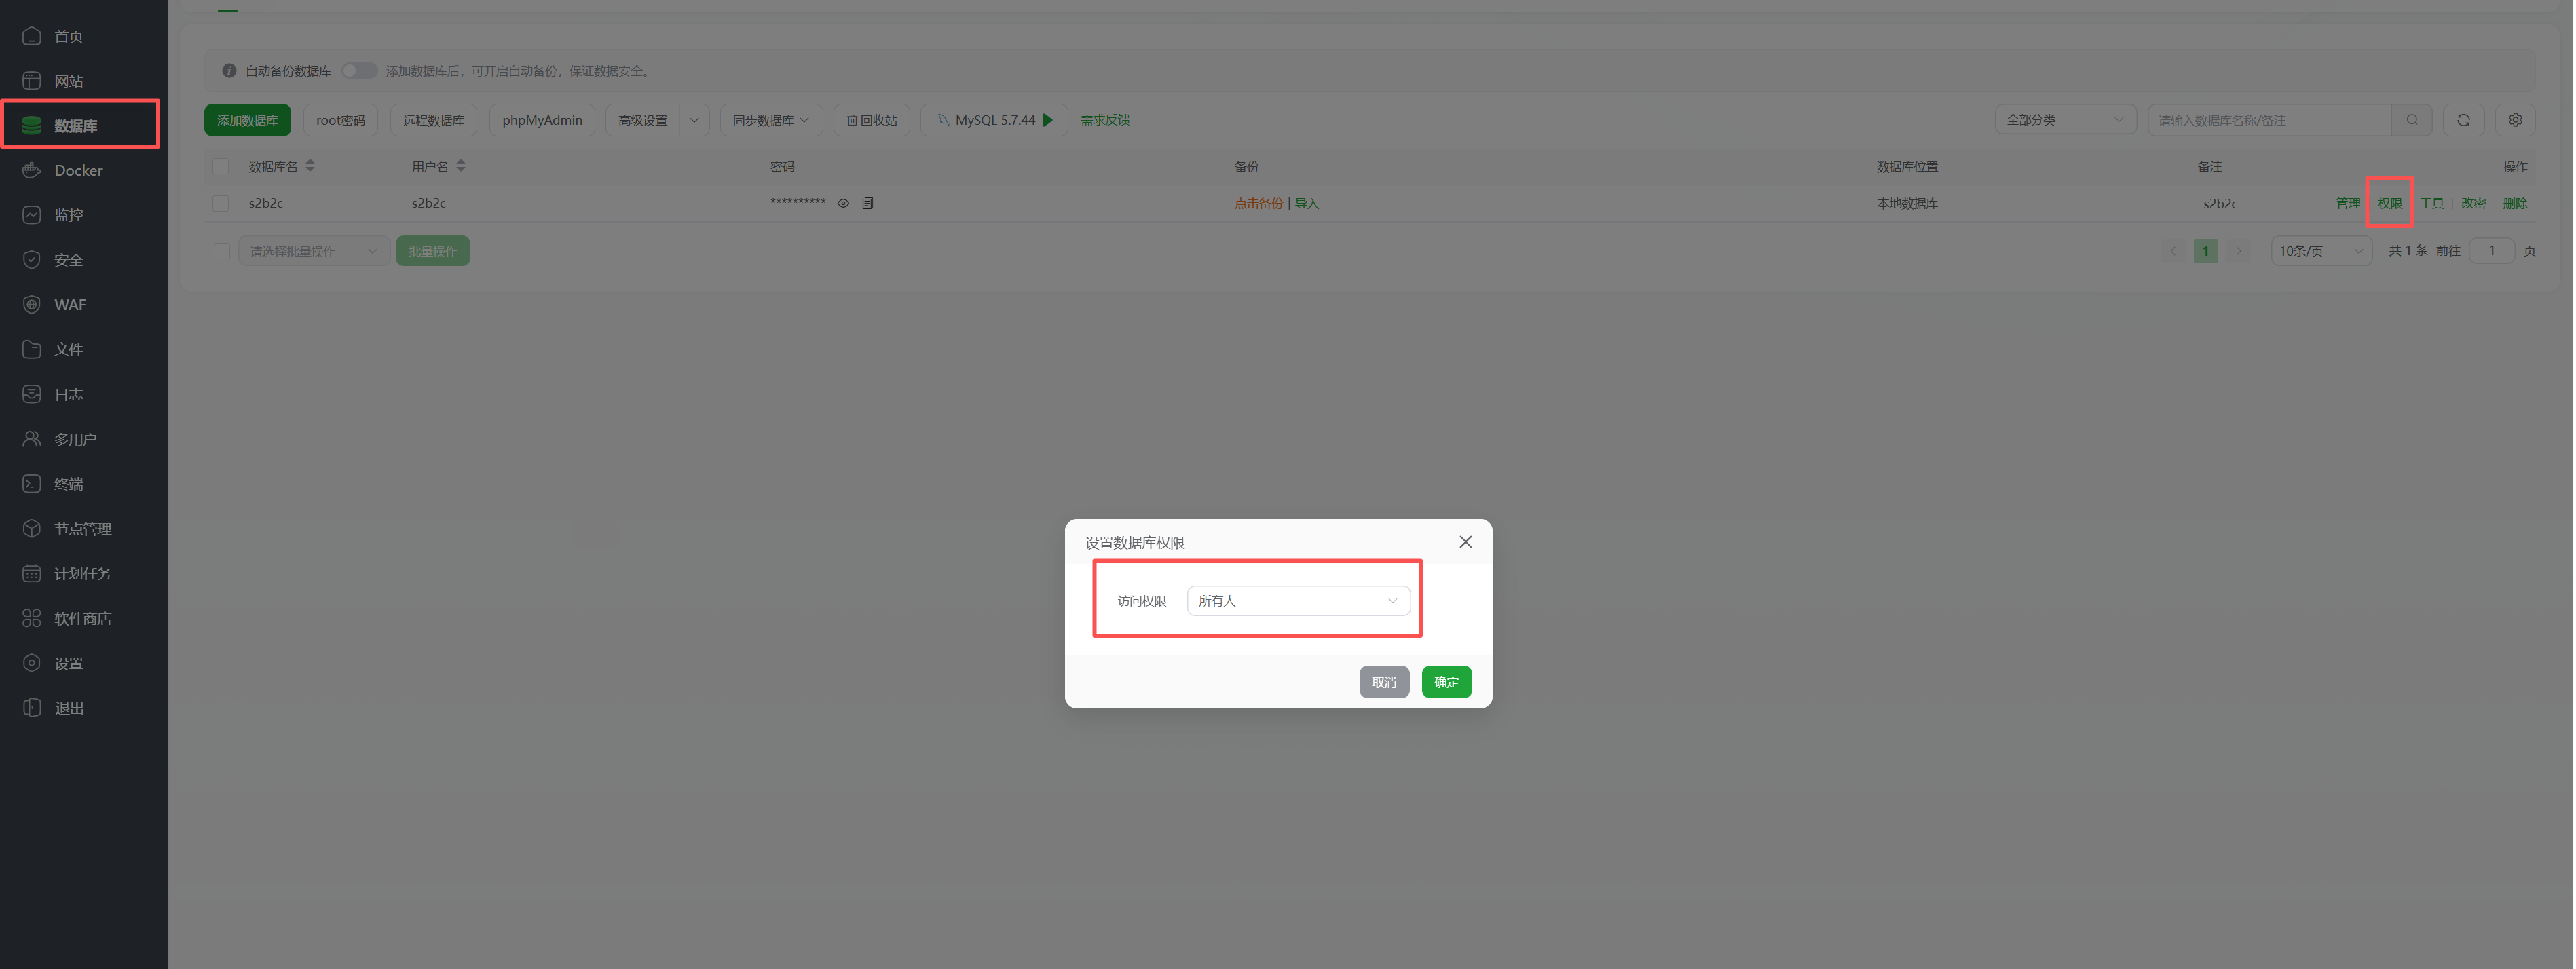The width and height of the screenshot is (2576, 969).
Task: Go to the 软件商店 sidebar entry
Action: [82, 619]
